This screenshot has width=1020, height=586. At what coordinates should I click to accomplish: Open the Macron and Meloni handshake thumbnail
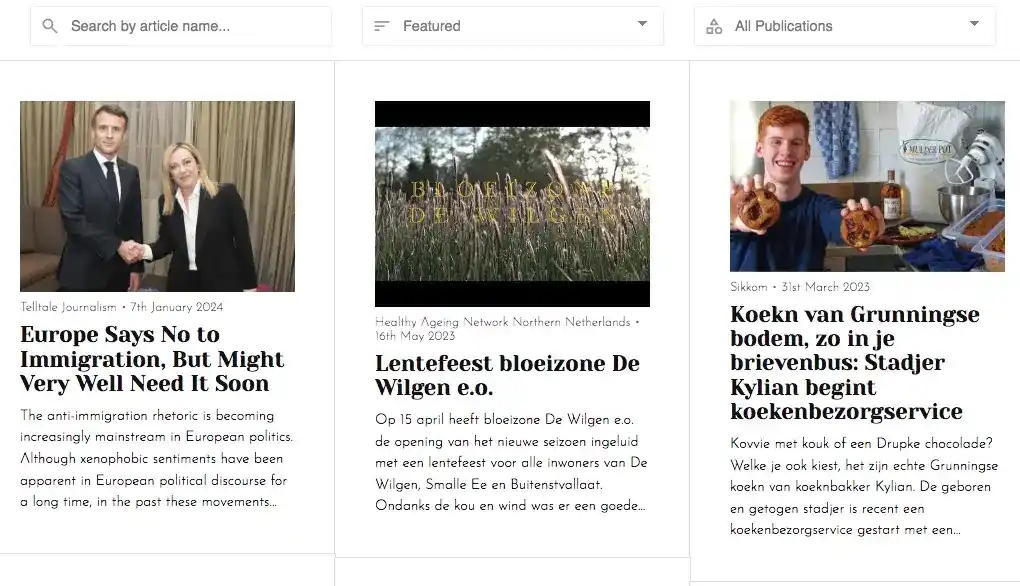[x=157, y=196]
